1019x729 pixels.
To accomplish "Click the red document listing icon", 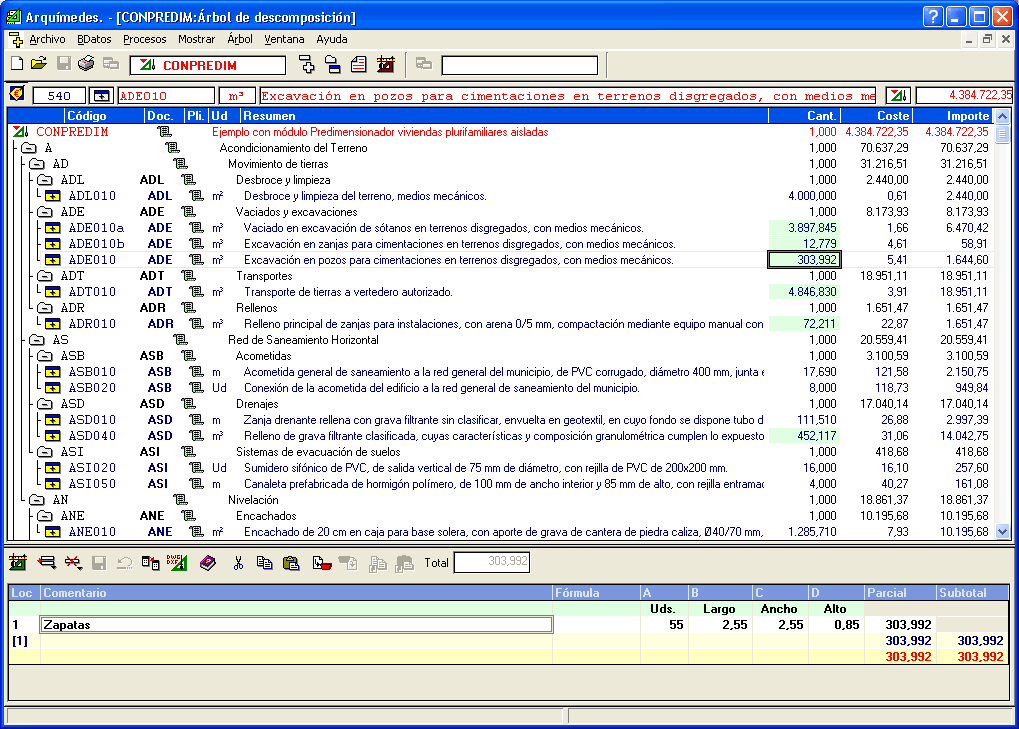I will (358, 64).
